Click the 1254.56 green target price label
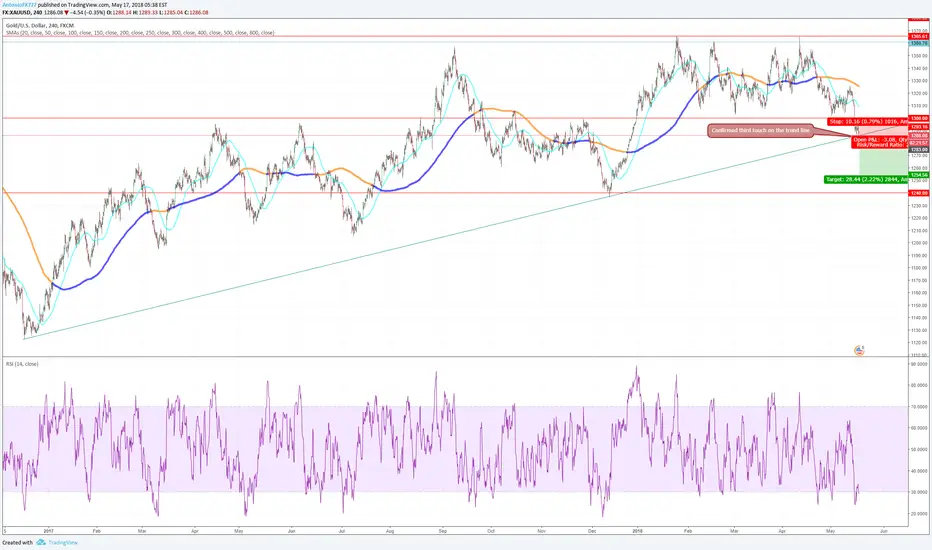The width and height of the screenshot is (932, 550). pyautogui.click(x=920, y=175)
